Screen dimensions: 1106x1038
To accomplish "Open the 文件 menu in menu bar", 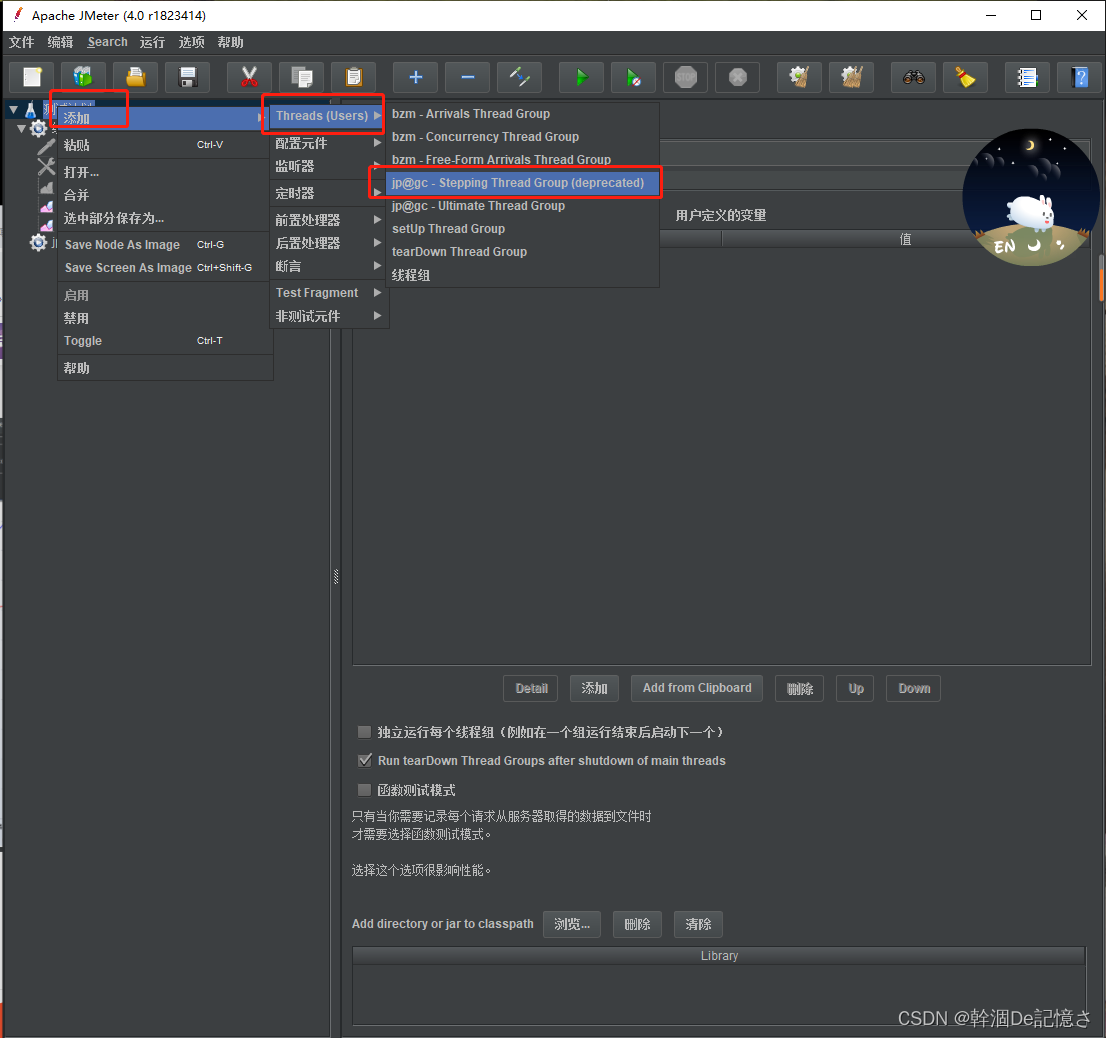I will (21, 42).
